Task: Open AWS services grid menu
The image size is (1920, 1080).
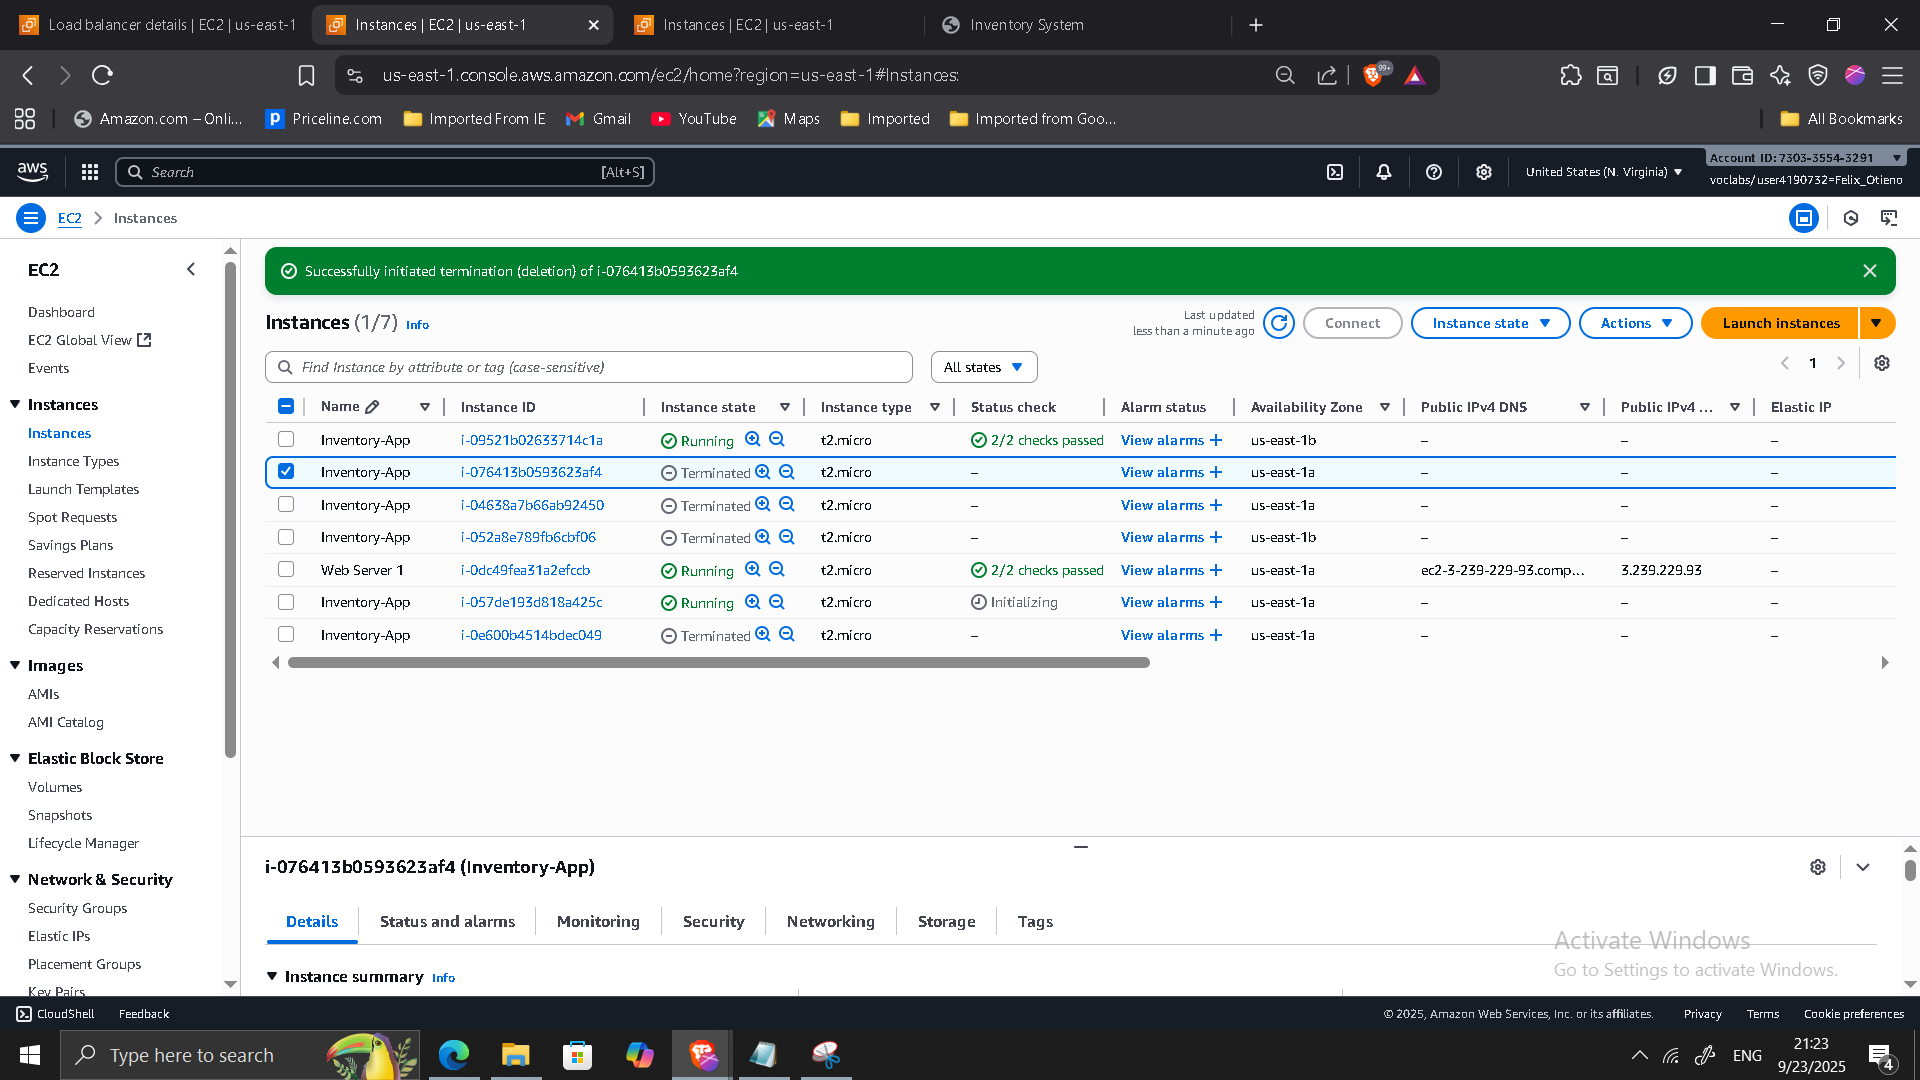Action: [x=90, y=172]
